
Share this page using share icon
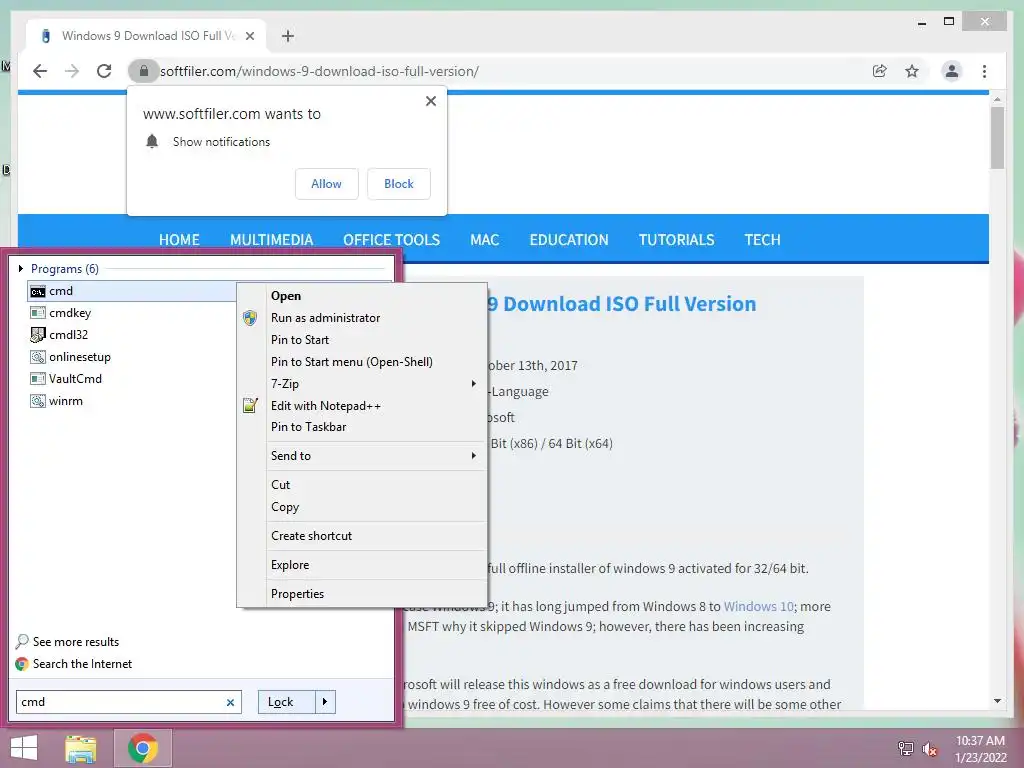click(880, 71)
